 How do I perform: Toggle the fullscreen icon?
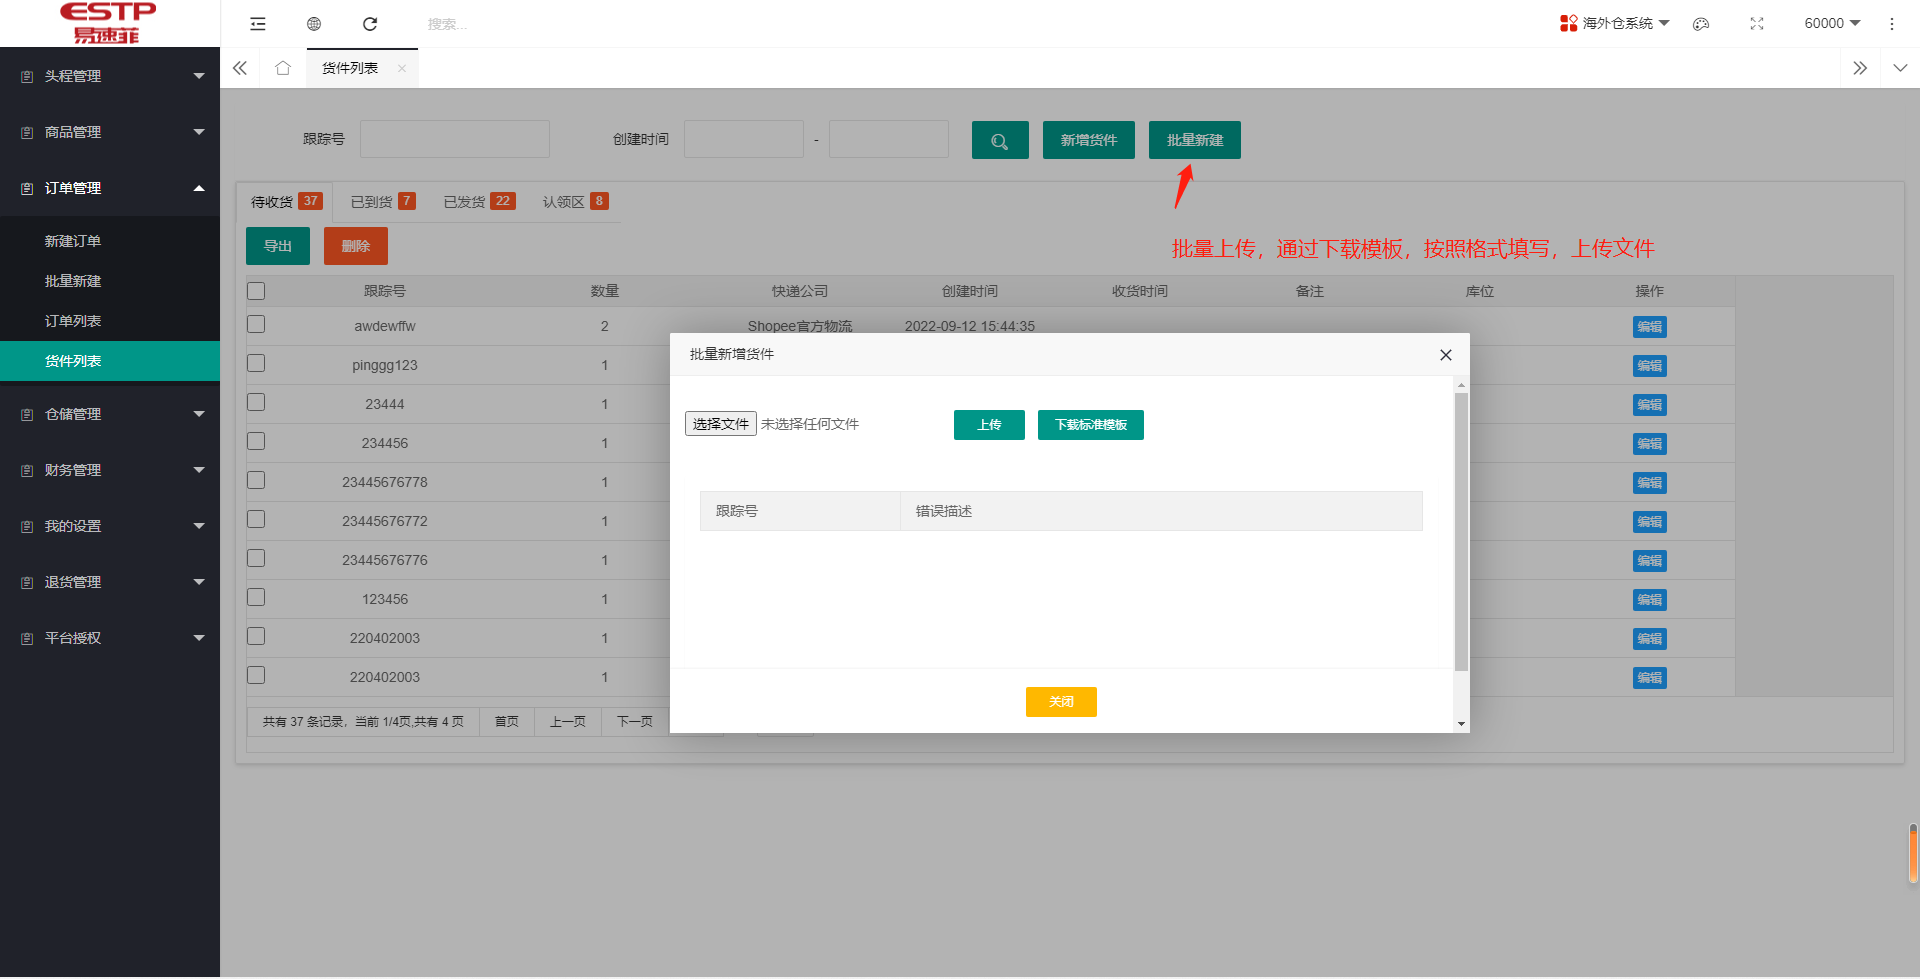(1757, 24)
